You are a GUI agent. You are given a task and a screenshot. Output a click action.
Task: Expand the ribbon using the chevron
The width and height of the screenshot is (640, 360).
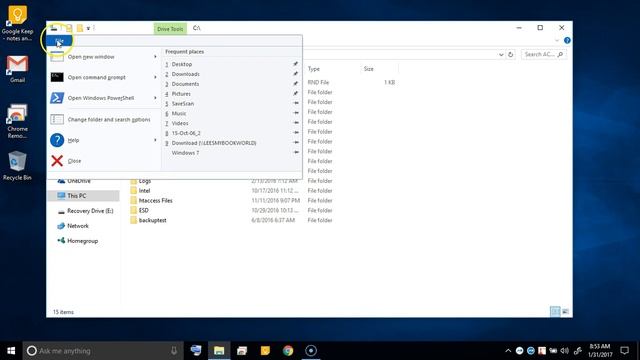pyautogui.click(x=557, y=40)
